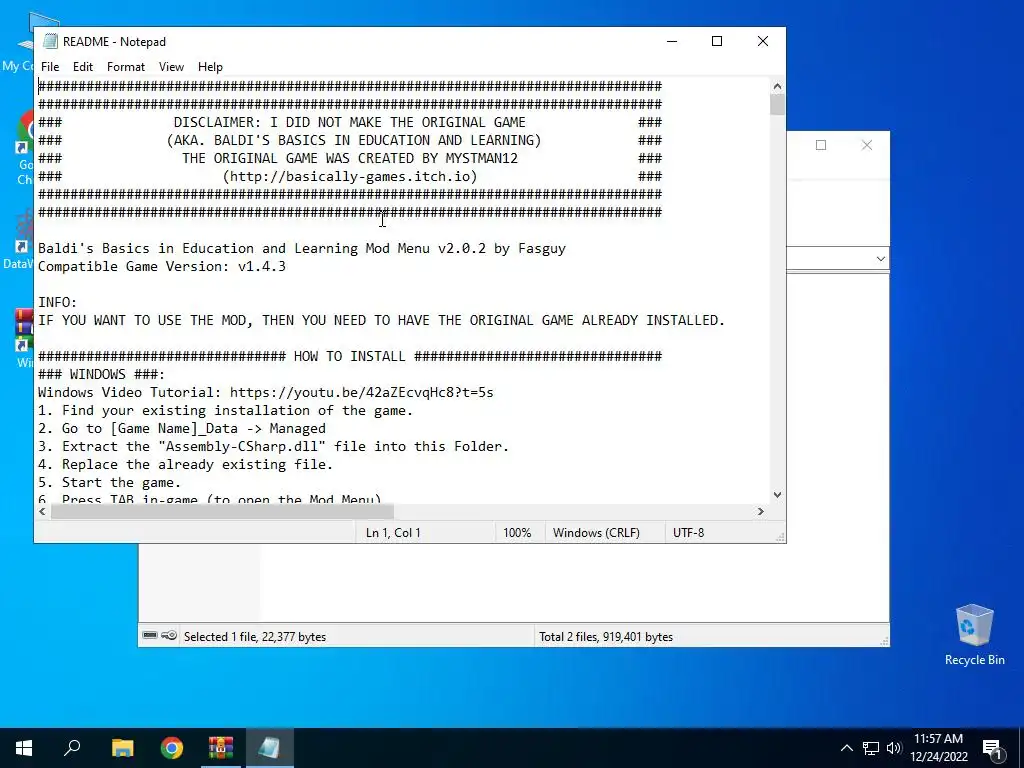The image size is (1024, 768).
Task: Click the key icon in WinRAR status bar
Action: click(x=169, y=635)
